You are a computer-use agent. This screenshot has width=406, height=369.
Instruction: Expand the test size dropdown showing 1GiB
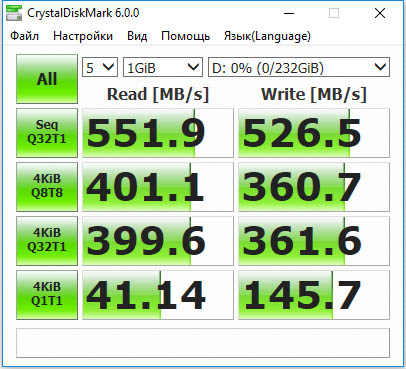163,68
